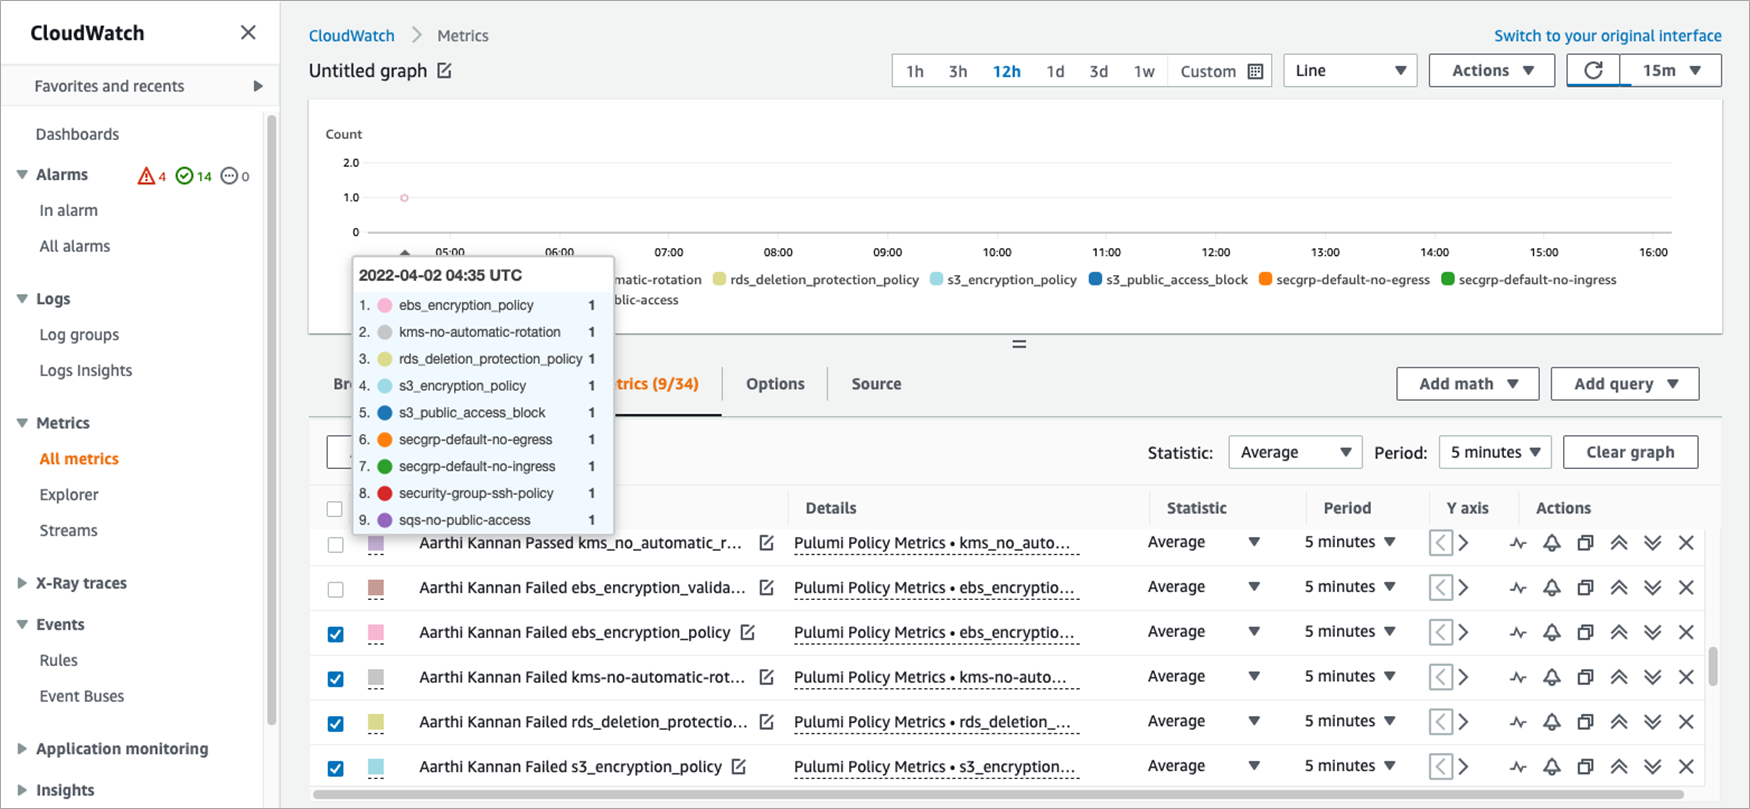Screen dimensions: 1750x809
Task: Expand the Favorites and recents section
Action: 257,86
